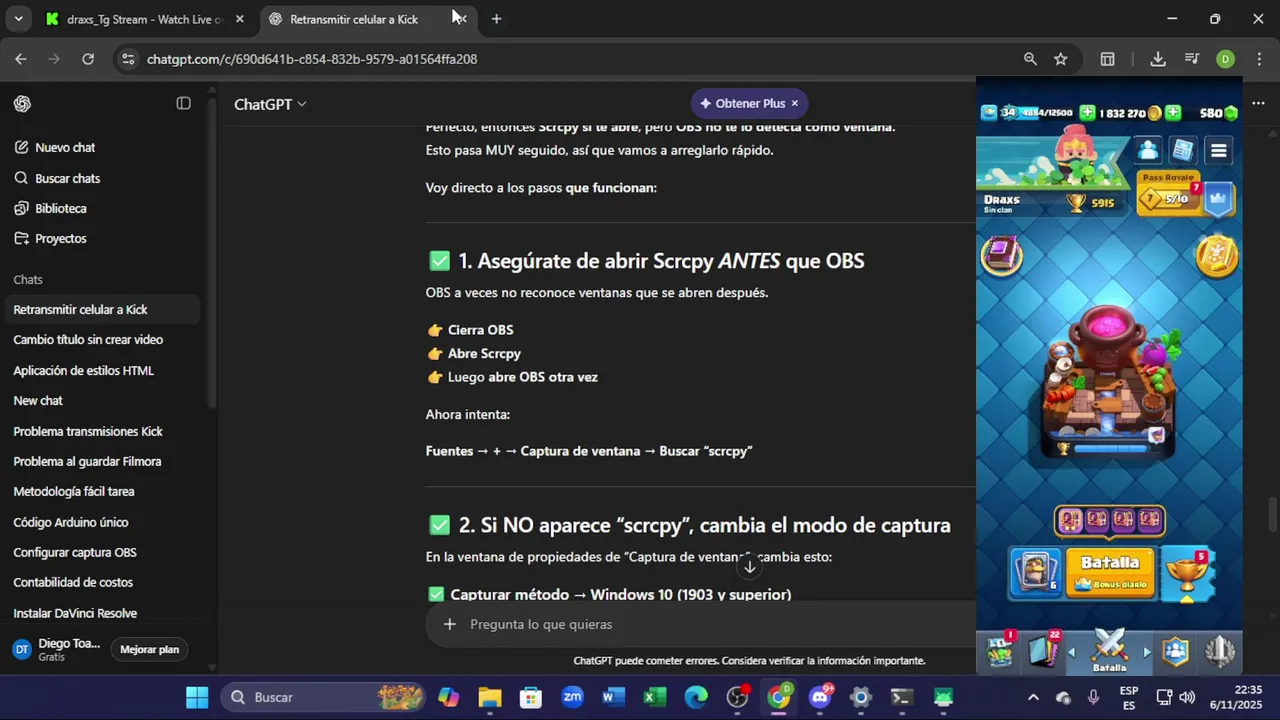Image resolution: width=1280 pixels, height=720 pixels.
Task: Open the browser downloads icon
Action: pos(1158,59)
